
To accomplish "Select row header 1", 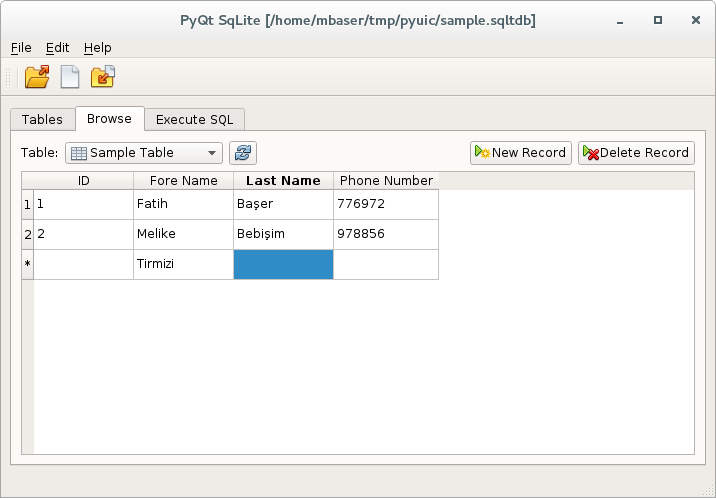I will [x=27, y=204].
